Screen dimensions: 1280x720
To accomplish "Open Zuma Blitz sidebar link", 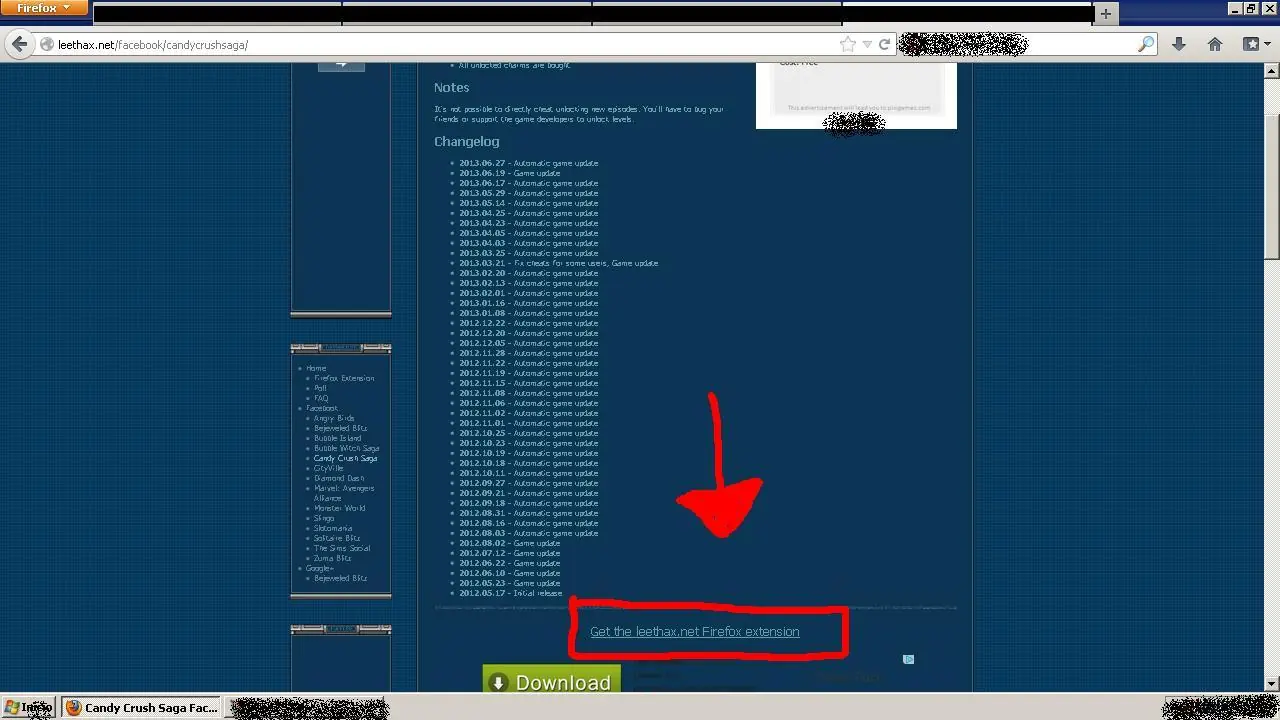I will click(x=332, y=558).
